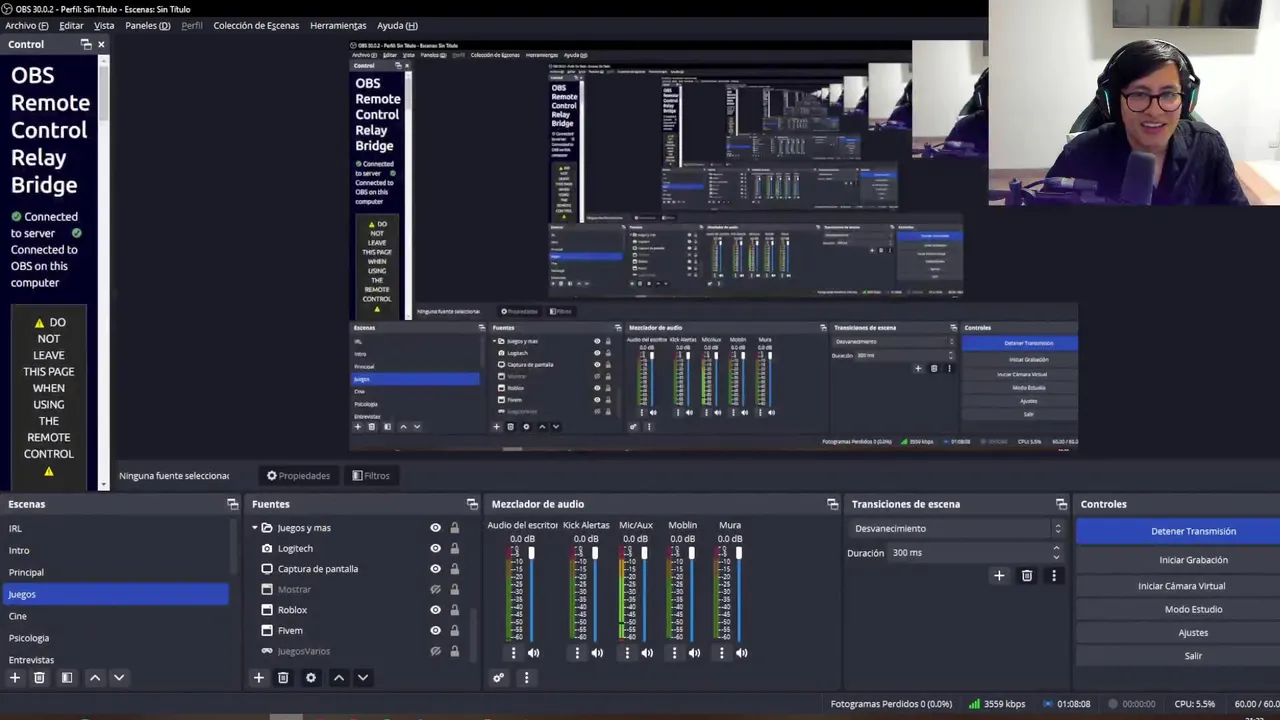Show the hidden Mostrar source
Screen dimensions: 1280x720
tap(435, 590)
